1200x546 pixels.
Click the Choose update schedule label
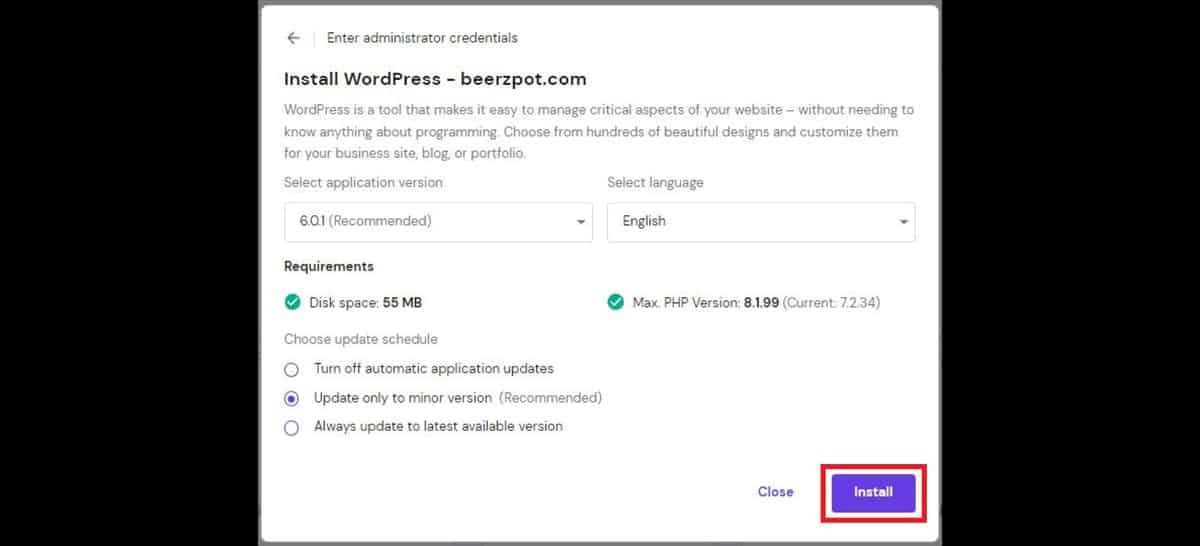360,339
